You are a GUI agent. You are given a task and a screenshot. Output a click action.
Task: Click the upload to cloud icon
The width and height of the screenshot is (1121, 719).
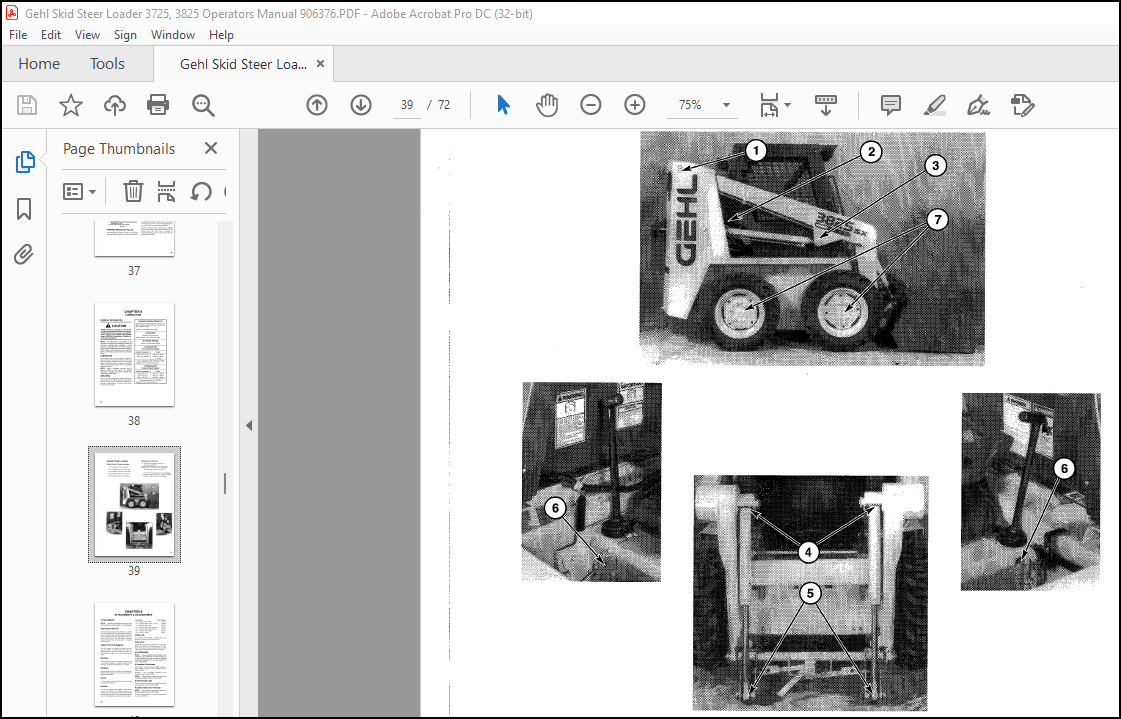114,105
